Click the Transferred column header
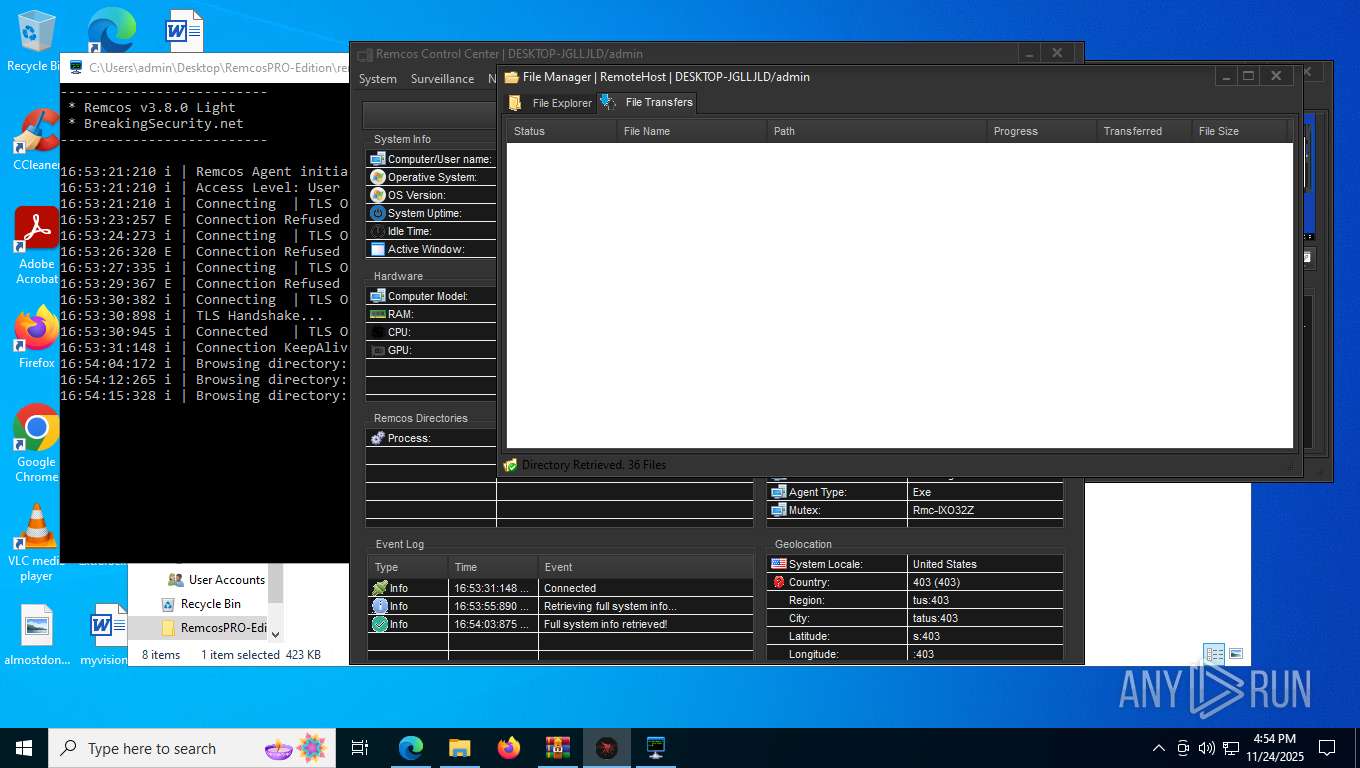 click(x=1144, y=131)
